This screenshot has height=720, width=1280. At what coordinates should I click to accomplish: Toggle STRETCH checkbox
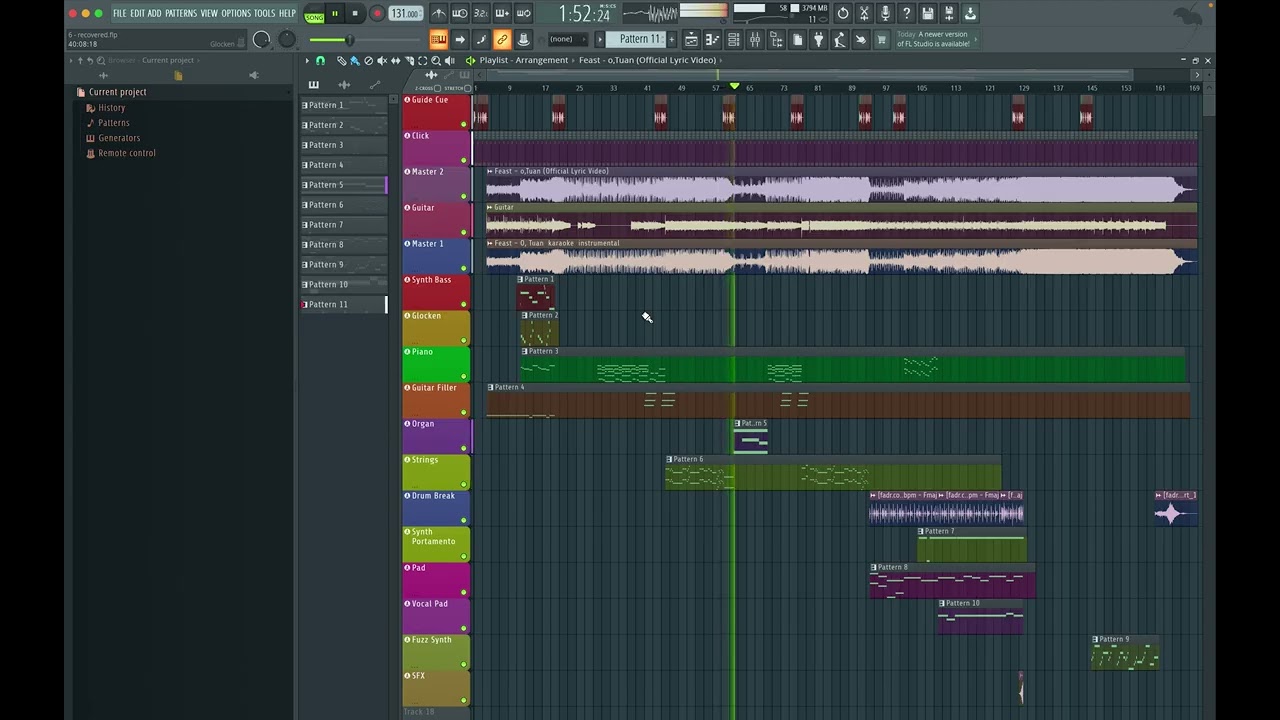(x=465, y=88)
